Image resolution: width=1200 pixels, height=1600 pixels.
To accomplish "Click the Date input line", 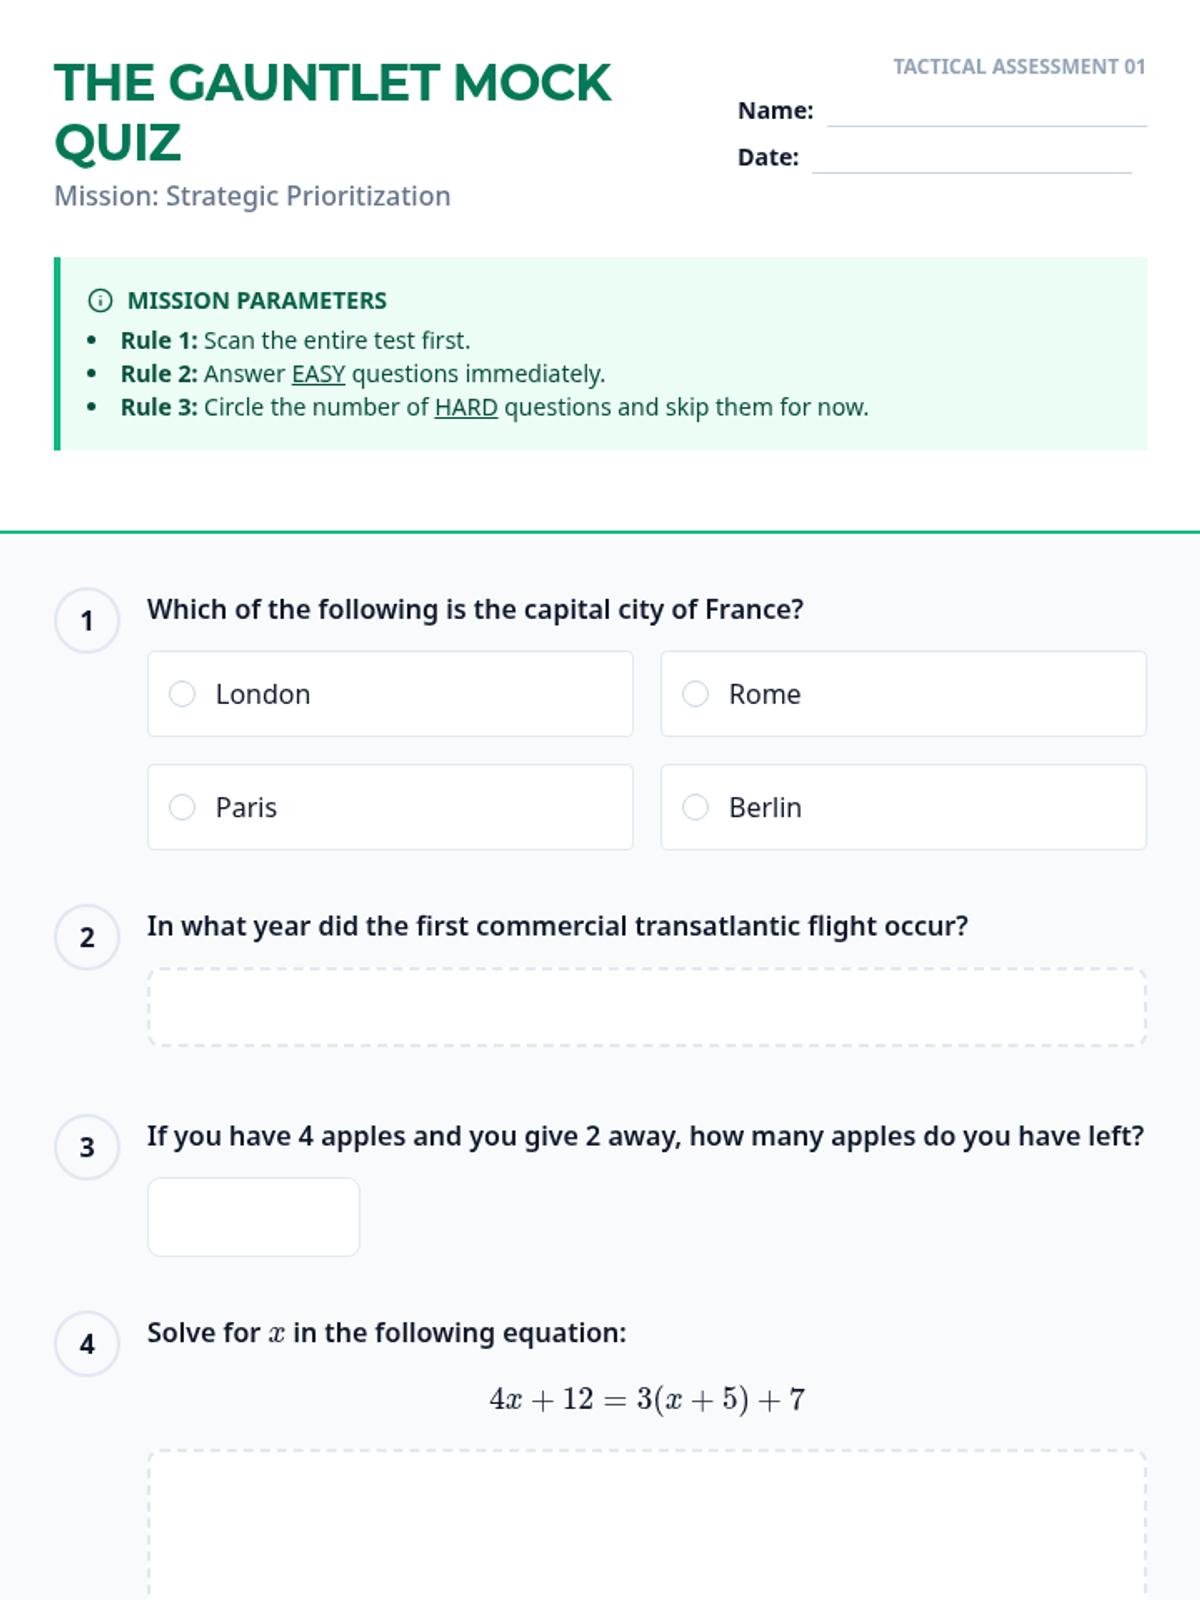I will [971, 159].
